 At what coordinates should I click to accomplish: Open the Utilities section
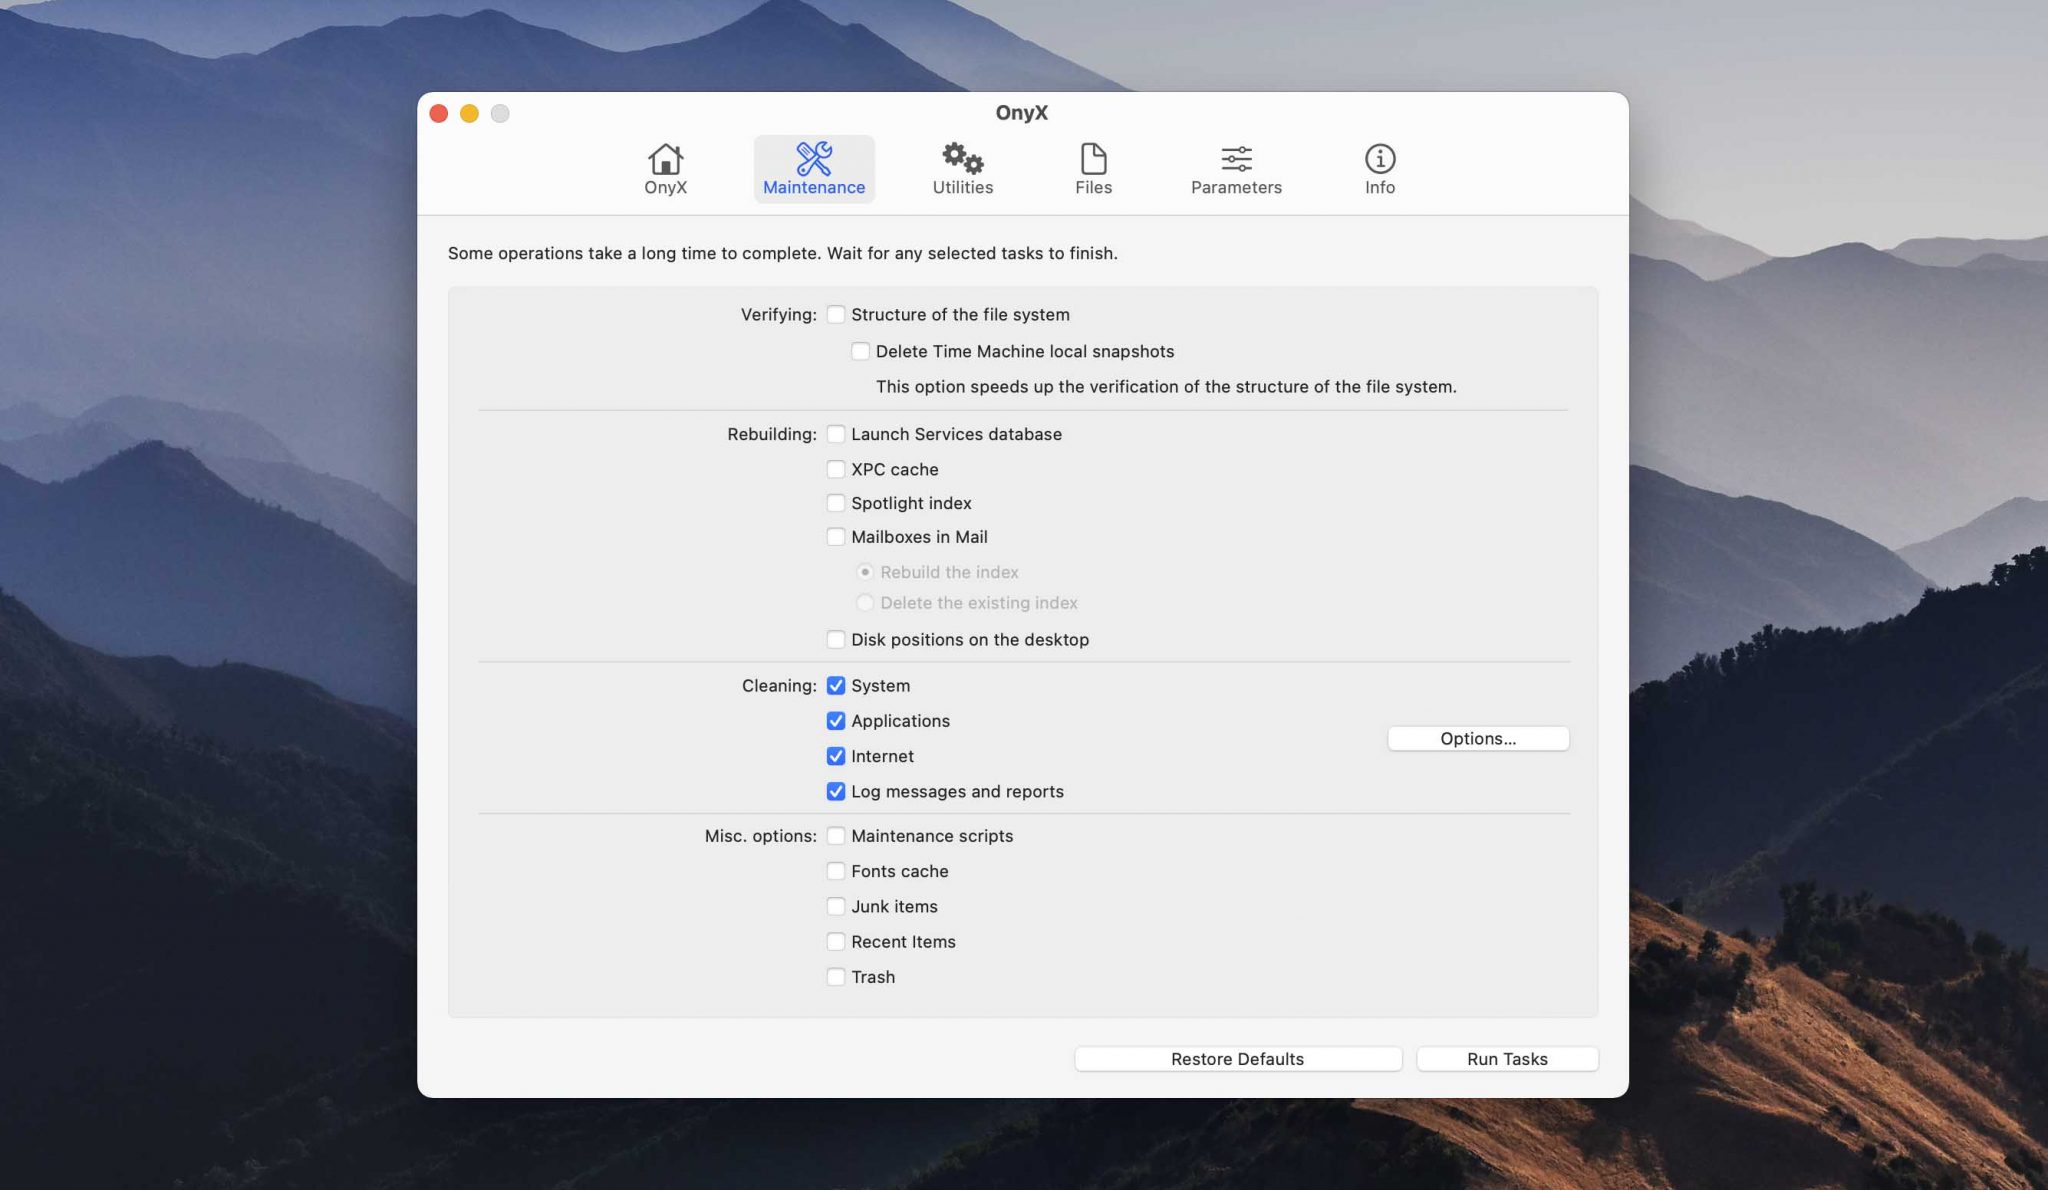click(961, 168)
